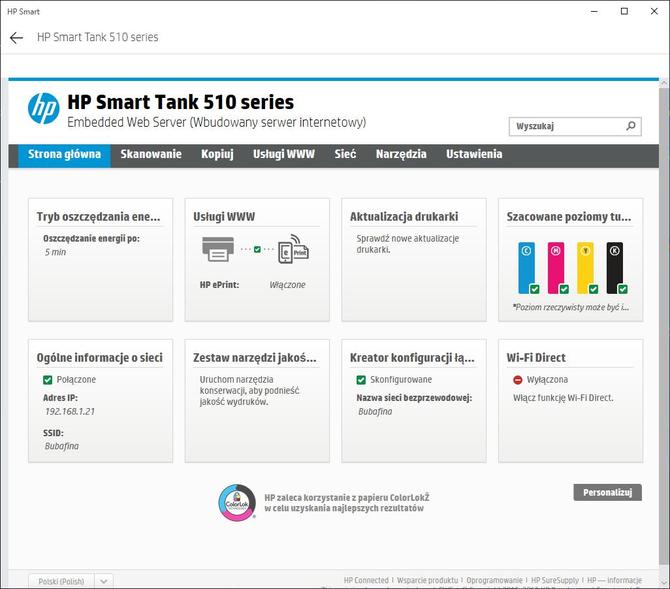Click the ePrint mobile device icon
This screenshot has width=670, height=589.
pyautogui.click(x=293, y=249)
